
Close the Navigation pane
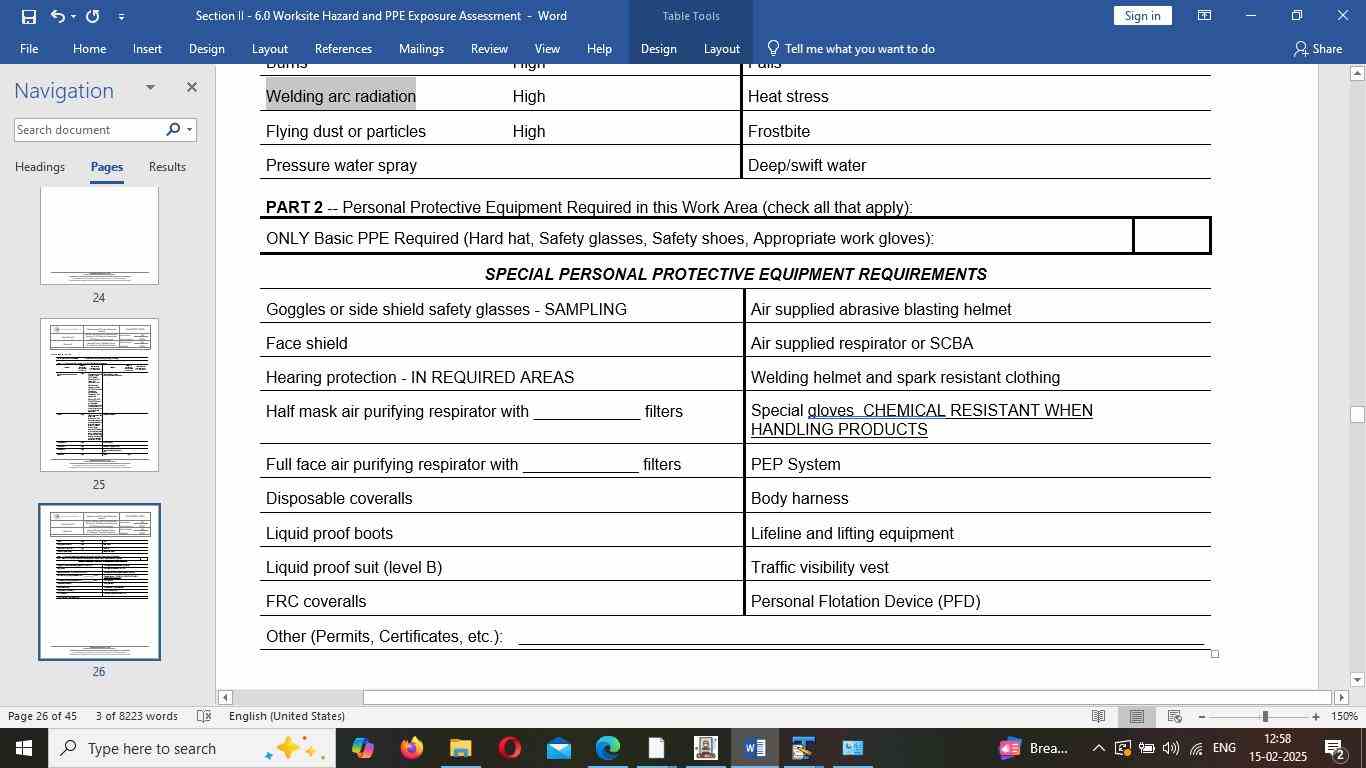pos(191,88)
